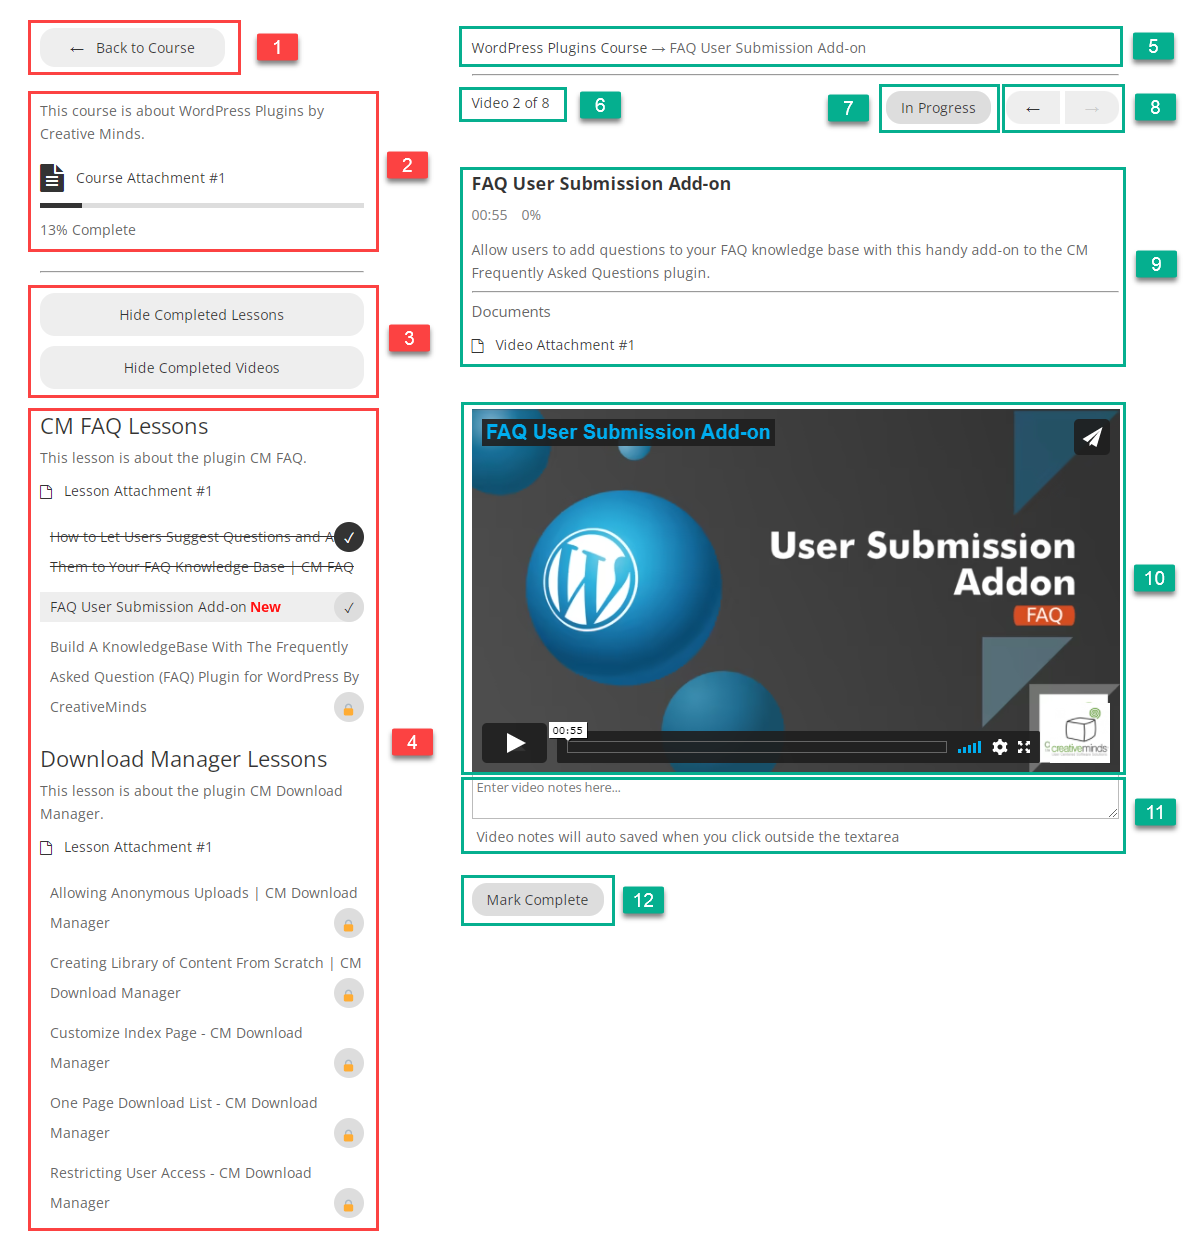
Task: Go to next video with right arrow
Action: 1091,108
